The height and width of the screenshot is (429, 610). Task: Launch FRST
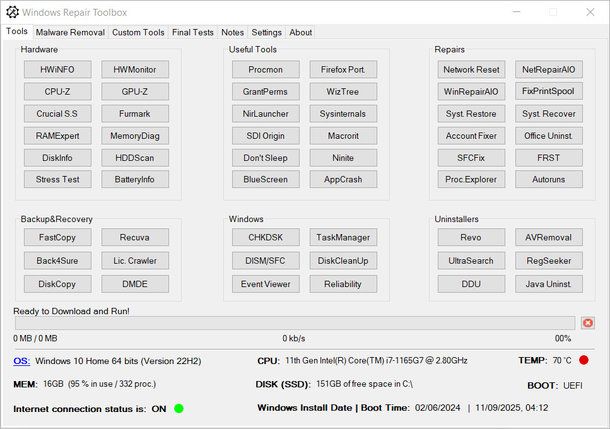tap(549, 158)
